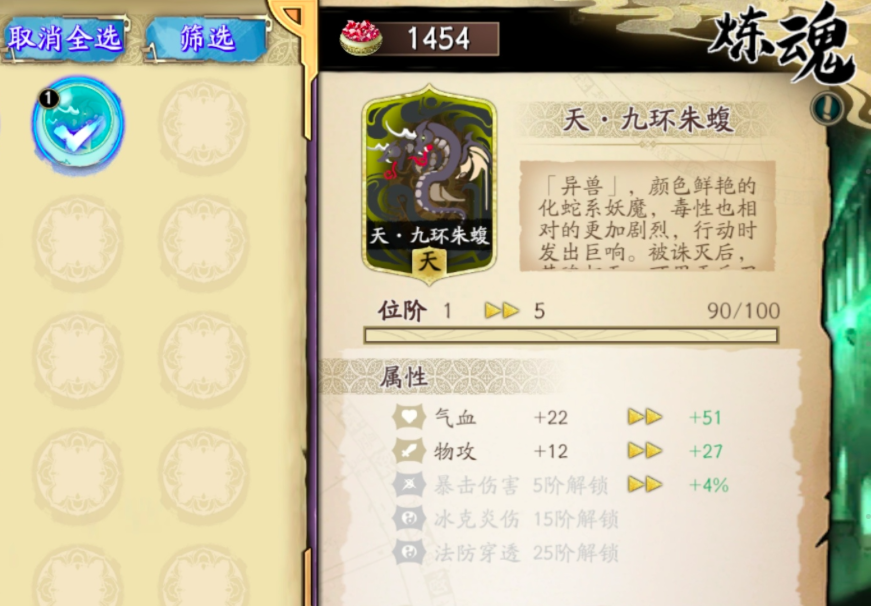Click the 物攻 sword attribute icon
Viewport: 873px width, 606px height.
click(x=409, y=451)
